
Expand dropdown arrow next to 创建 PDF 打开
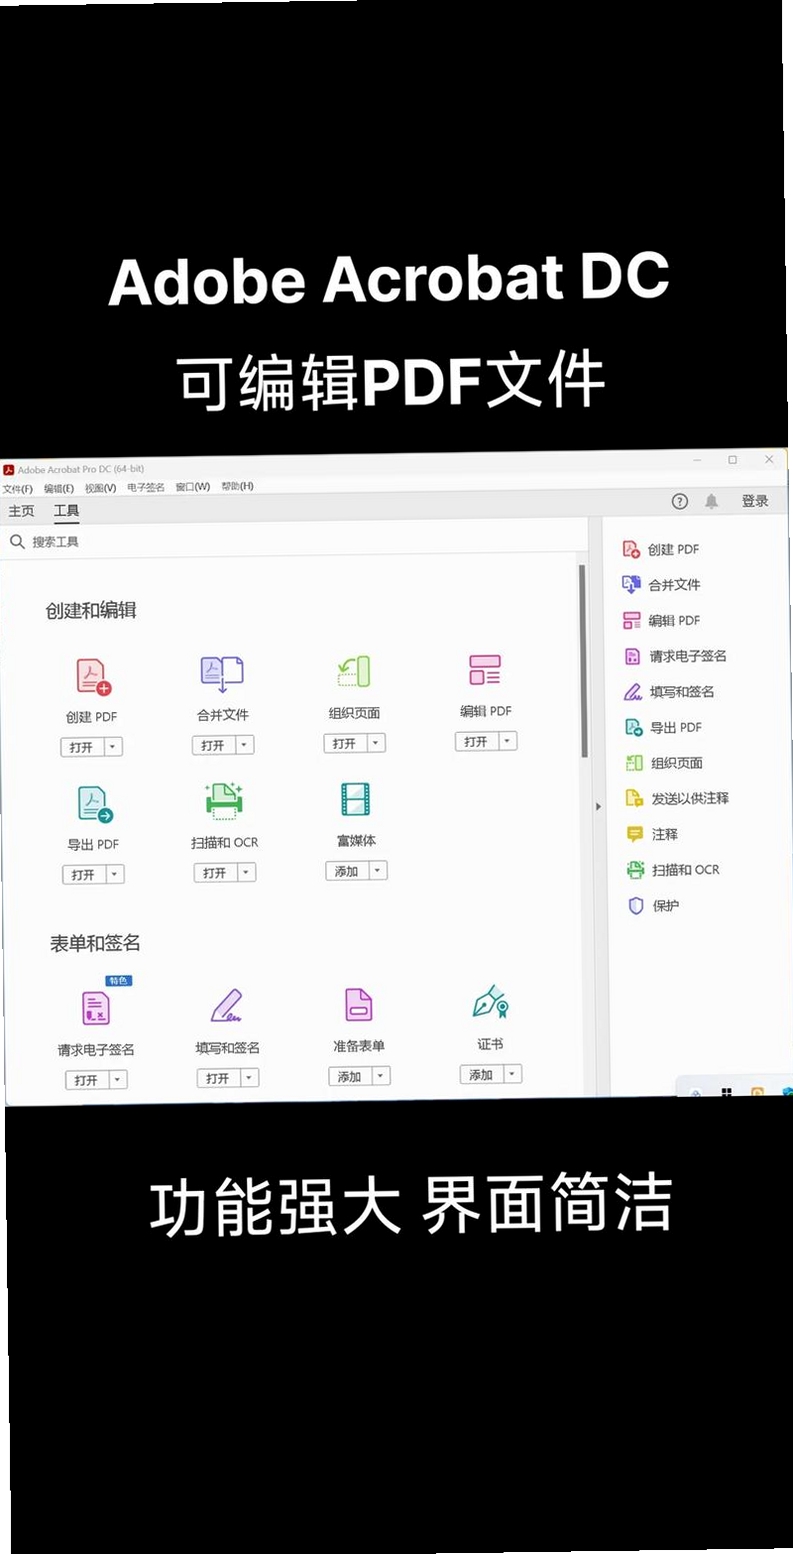113,747
